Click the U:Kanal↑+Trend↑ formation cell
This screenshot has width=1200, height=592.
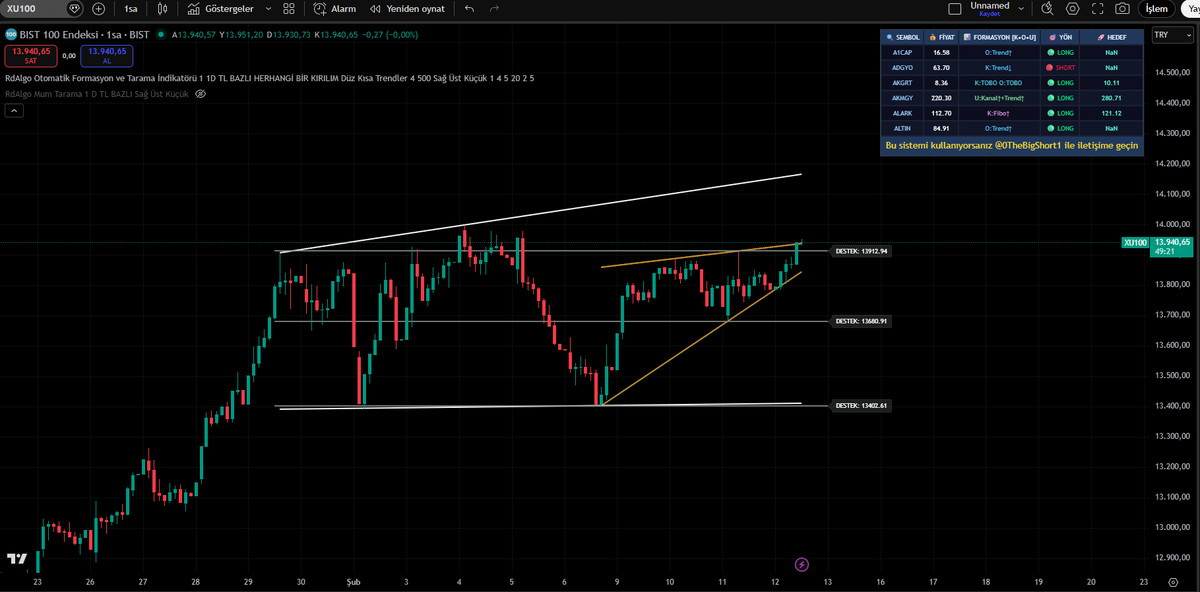(999, 98)
